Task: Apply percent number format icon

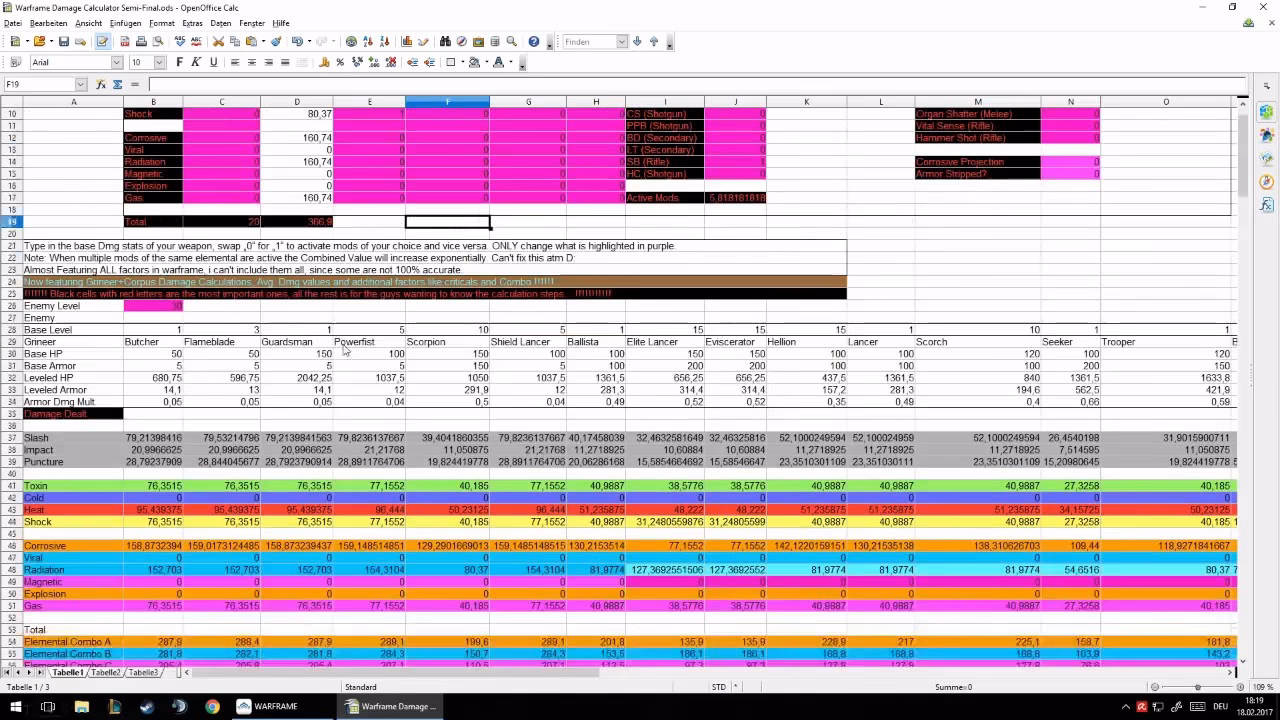Action: coord(340,62)
